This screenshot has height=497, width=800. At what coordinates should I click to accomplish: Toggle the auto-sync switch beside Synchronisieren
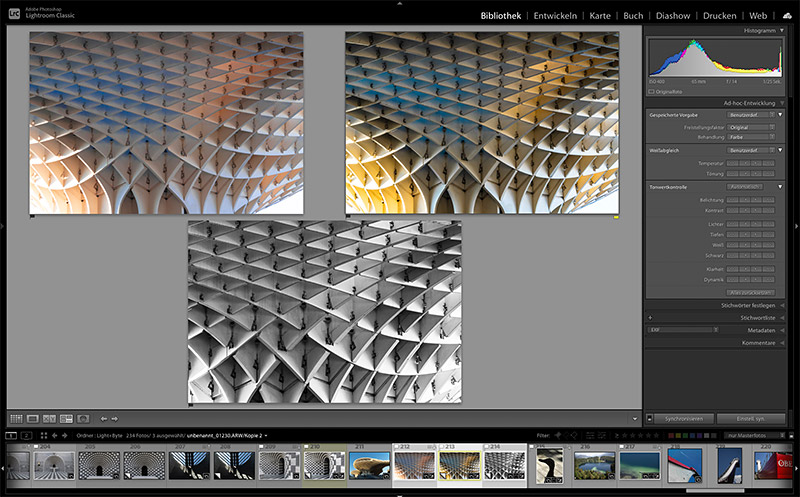click(x=650, y=417)
